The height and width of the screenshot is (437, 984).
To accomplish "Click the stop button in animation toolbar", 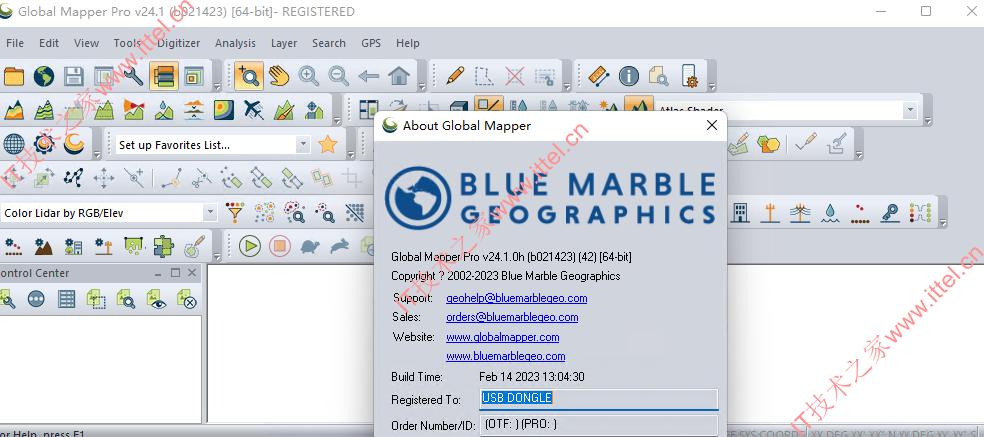I will (x=280, y=245).
